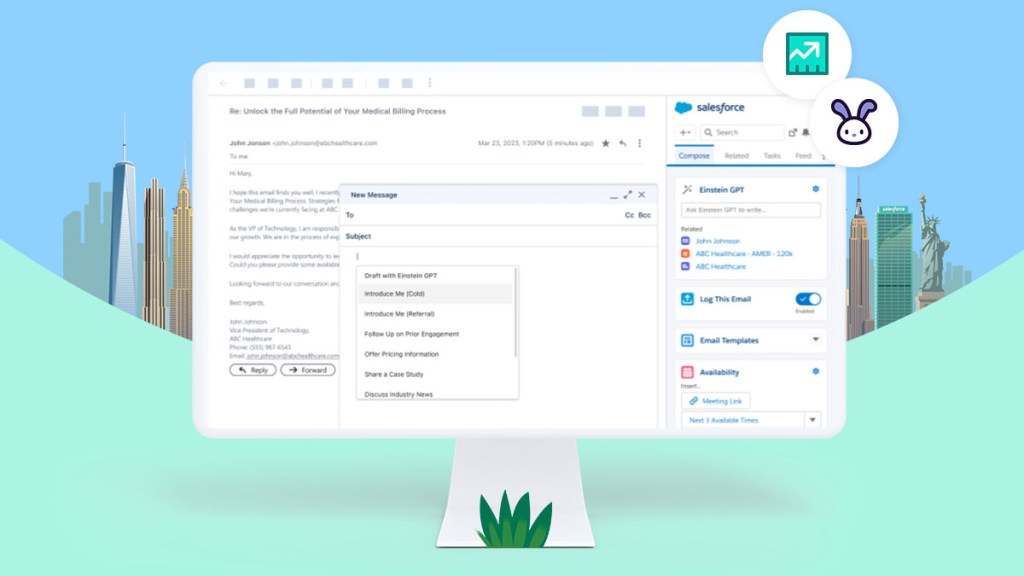Open the Email Templates panel icon
This screenshot has width=1024, height=576.
click(686, 340)
